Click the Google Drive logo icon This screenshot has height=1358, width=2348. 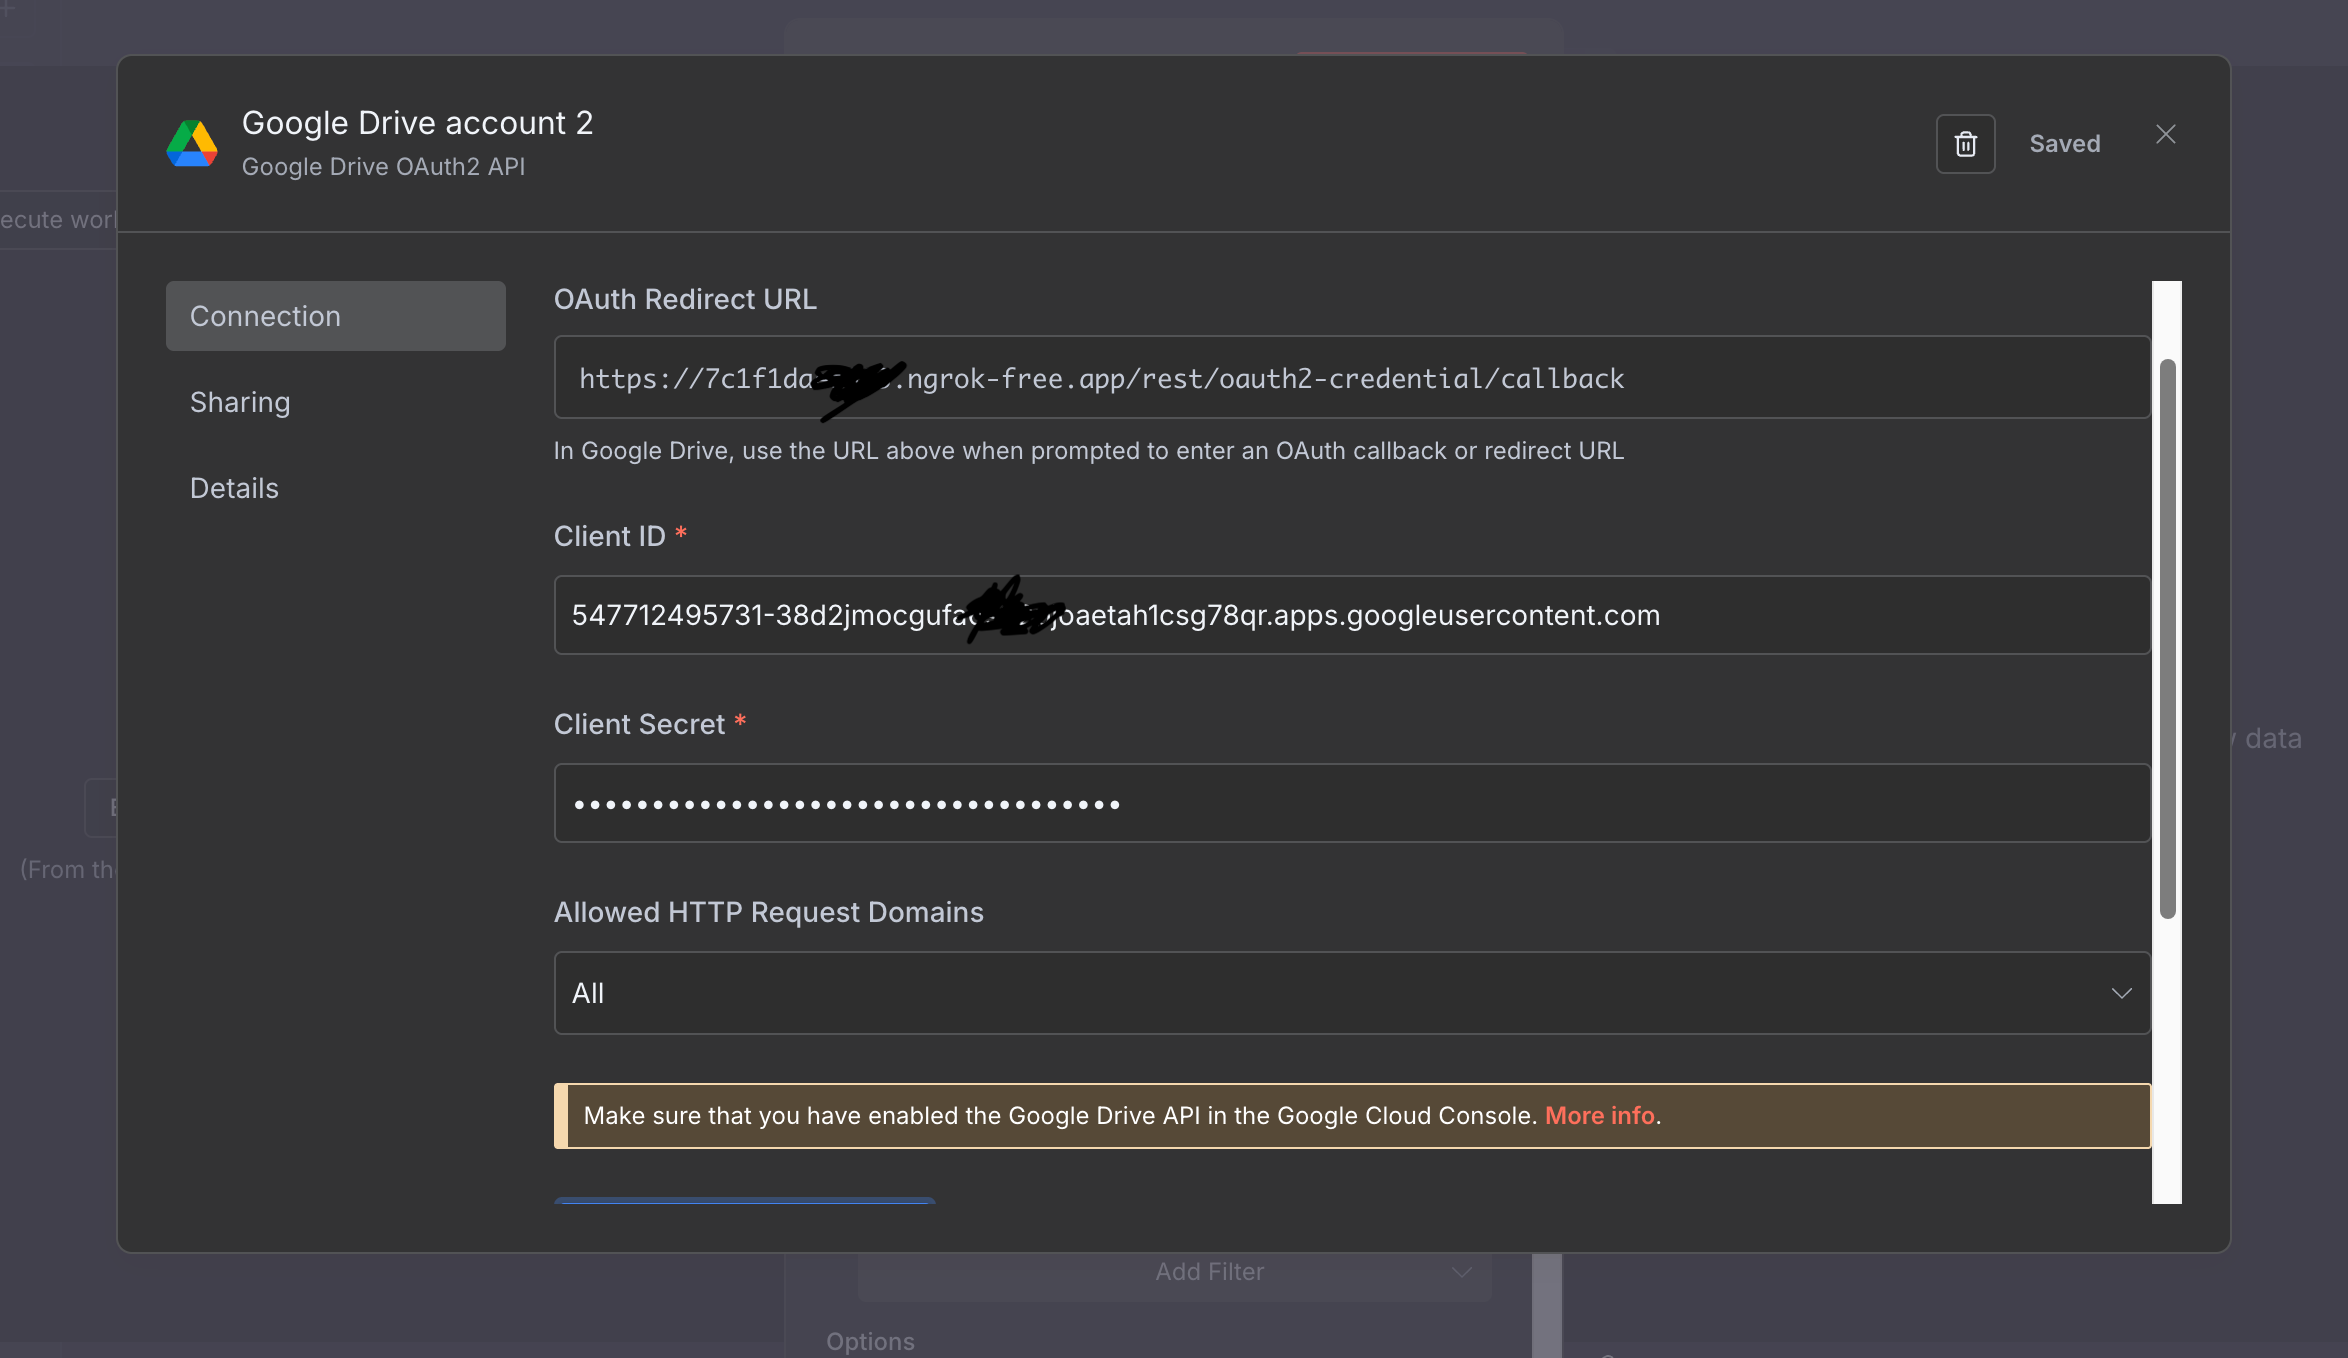192,144
